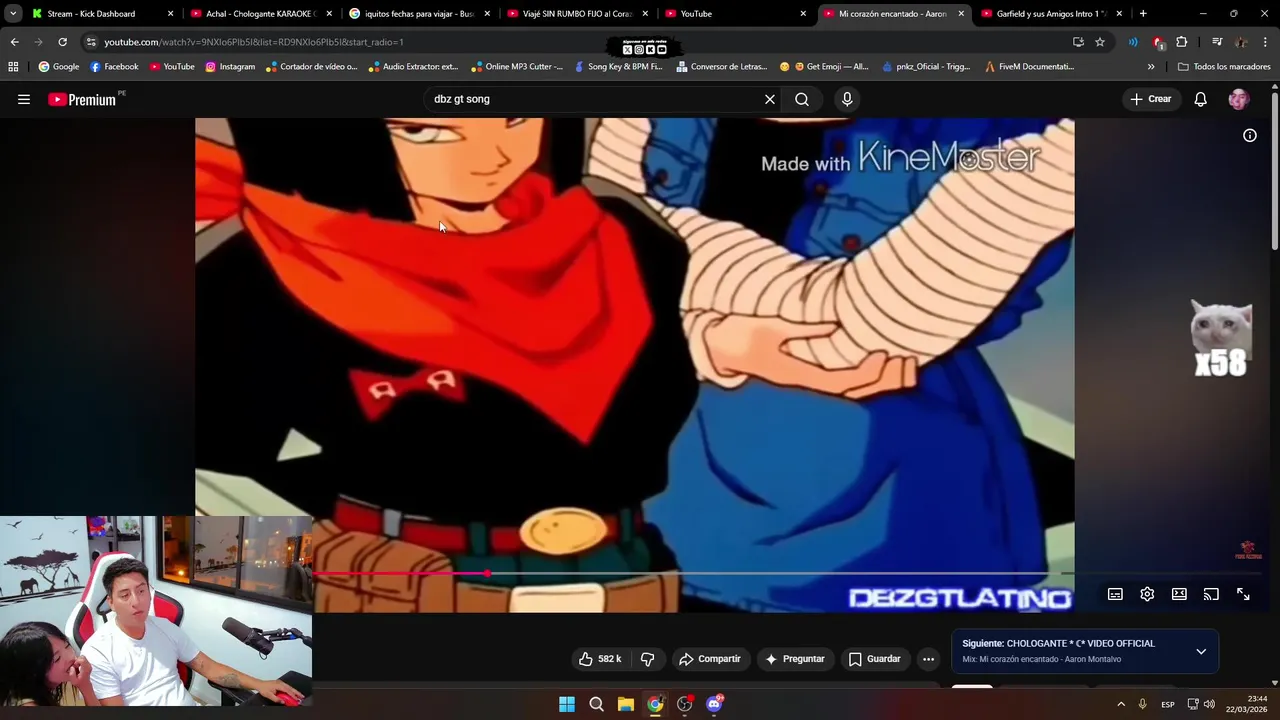Switch to iquitos fechas para viajar tab
The image size is (1280, 720).
tap(420, 14)
